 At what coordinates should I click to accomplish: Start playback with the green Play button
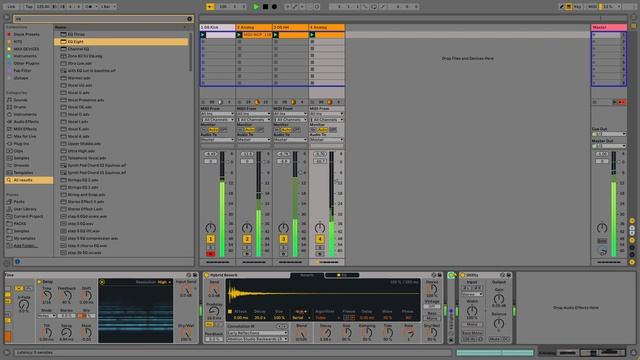coord(256,7)
